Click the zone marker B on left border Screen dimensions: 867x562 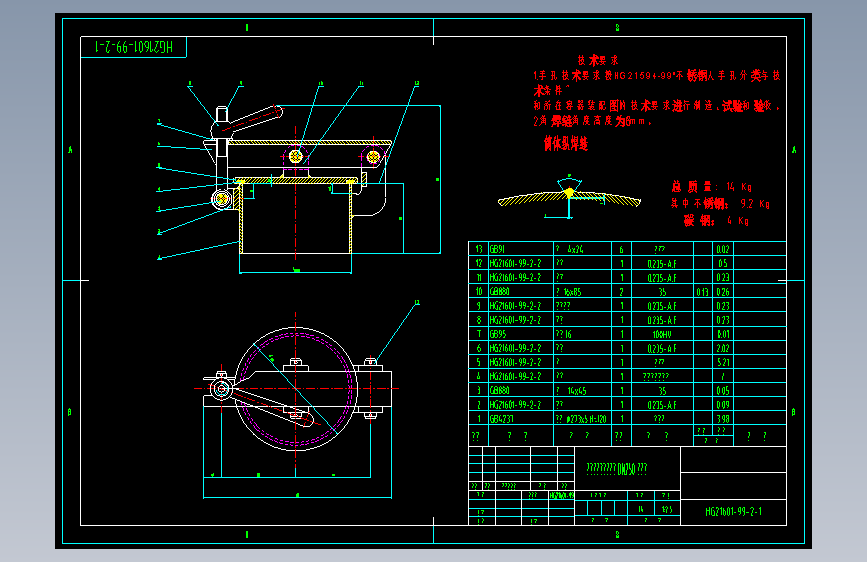(70, 412)
